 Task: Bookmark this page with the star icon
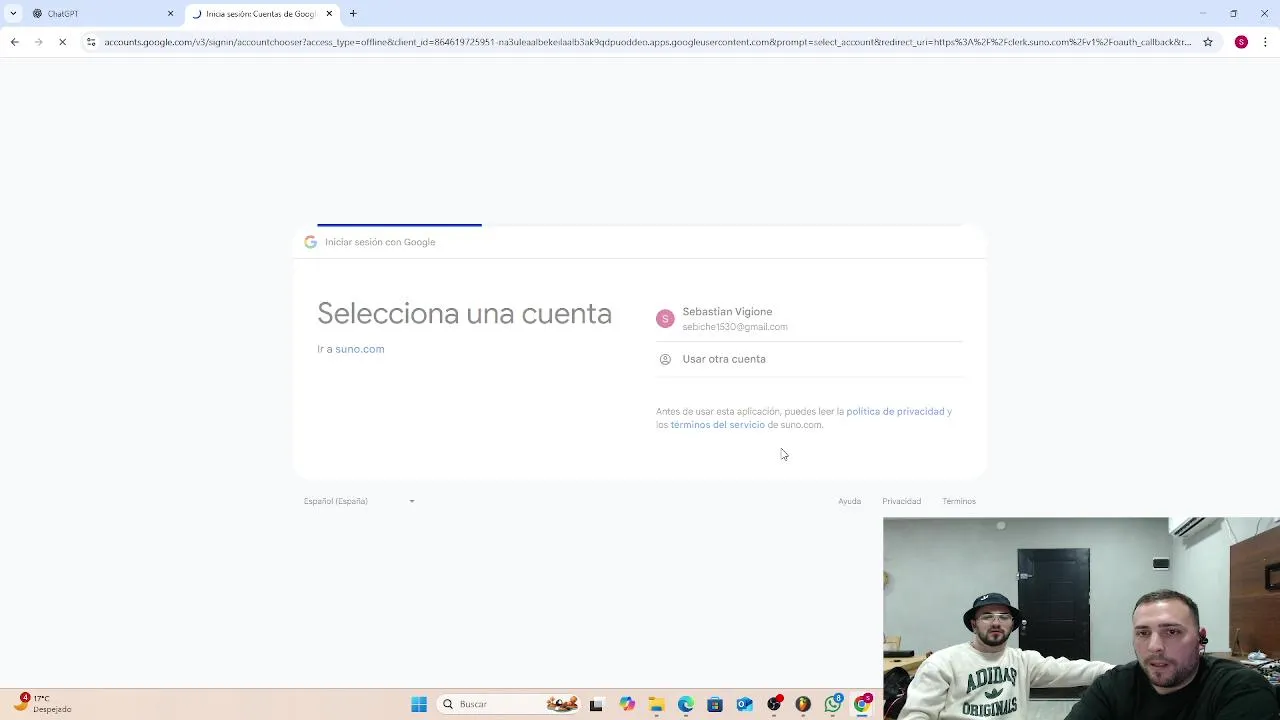tap(1208, 42)
